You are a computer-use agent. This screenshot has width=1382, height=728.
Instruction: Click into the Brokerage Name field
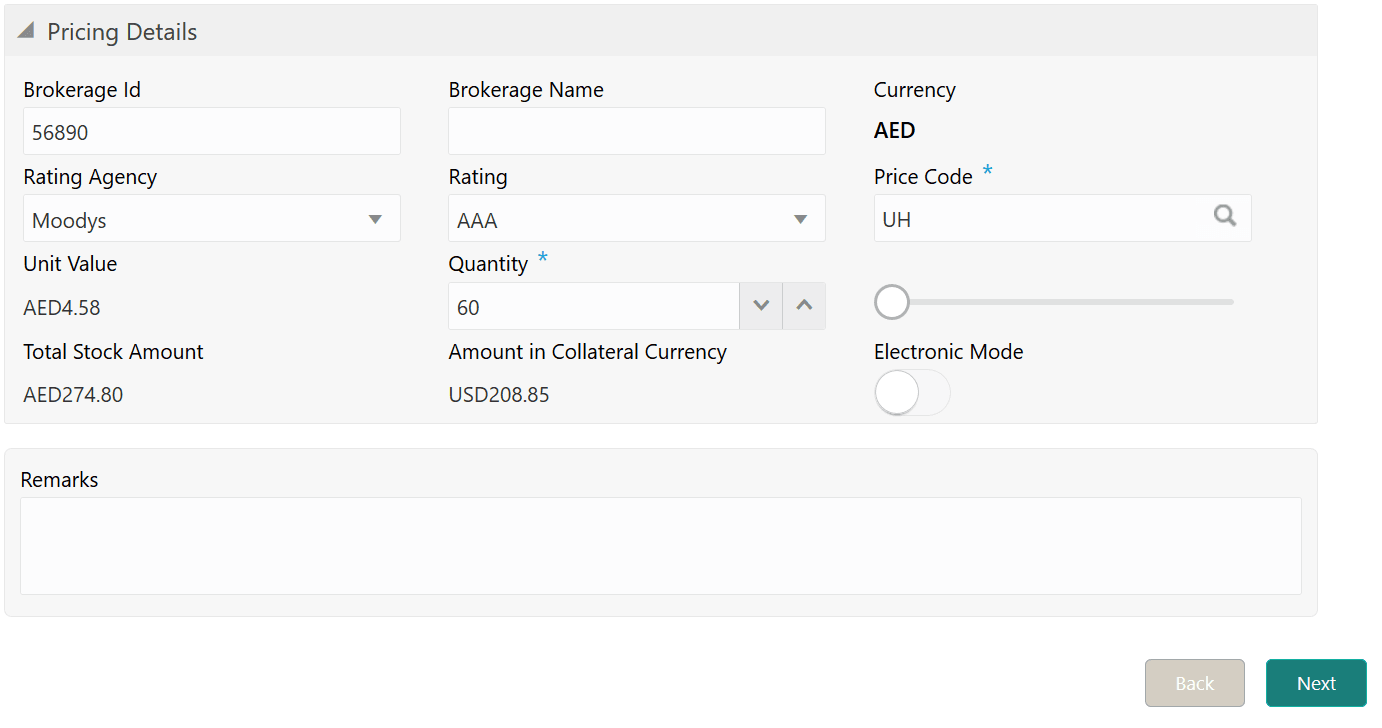[636, 132]
